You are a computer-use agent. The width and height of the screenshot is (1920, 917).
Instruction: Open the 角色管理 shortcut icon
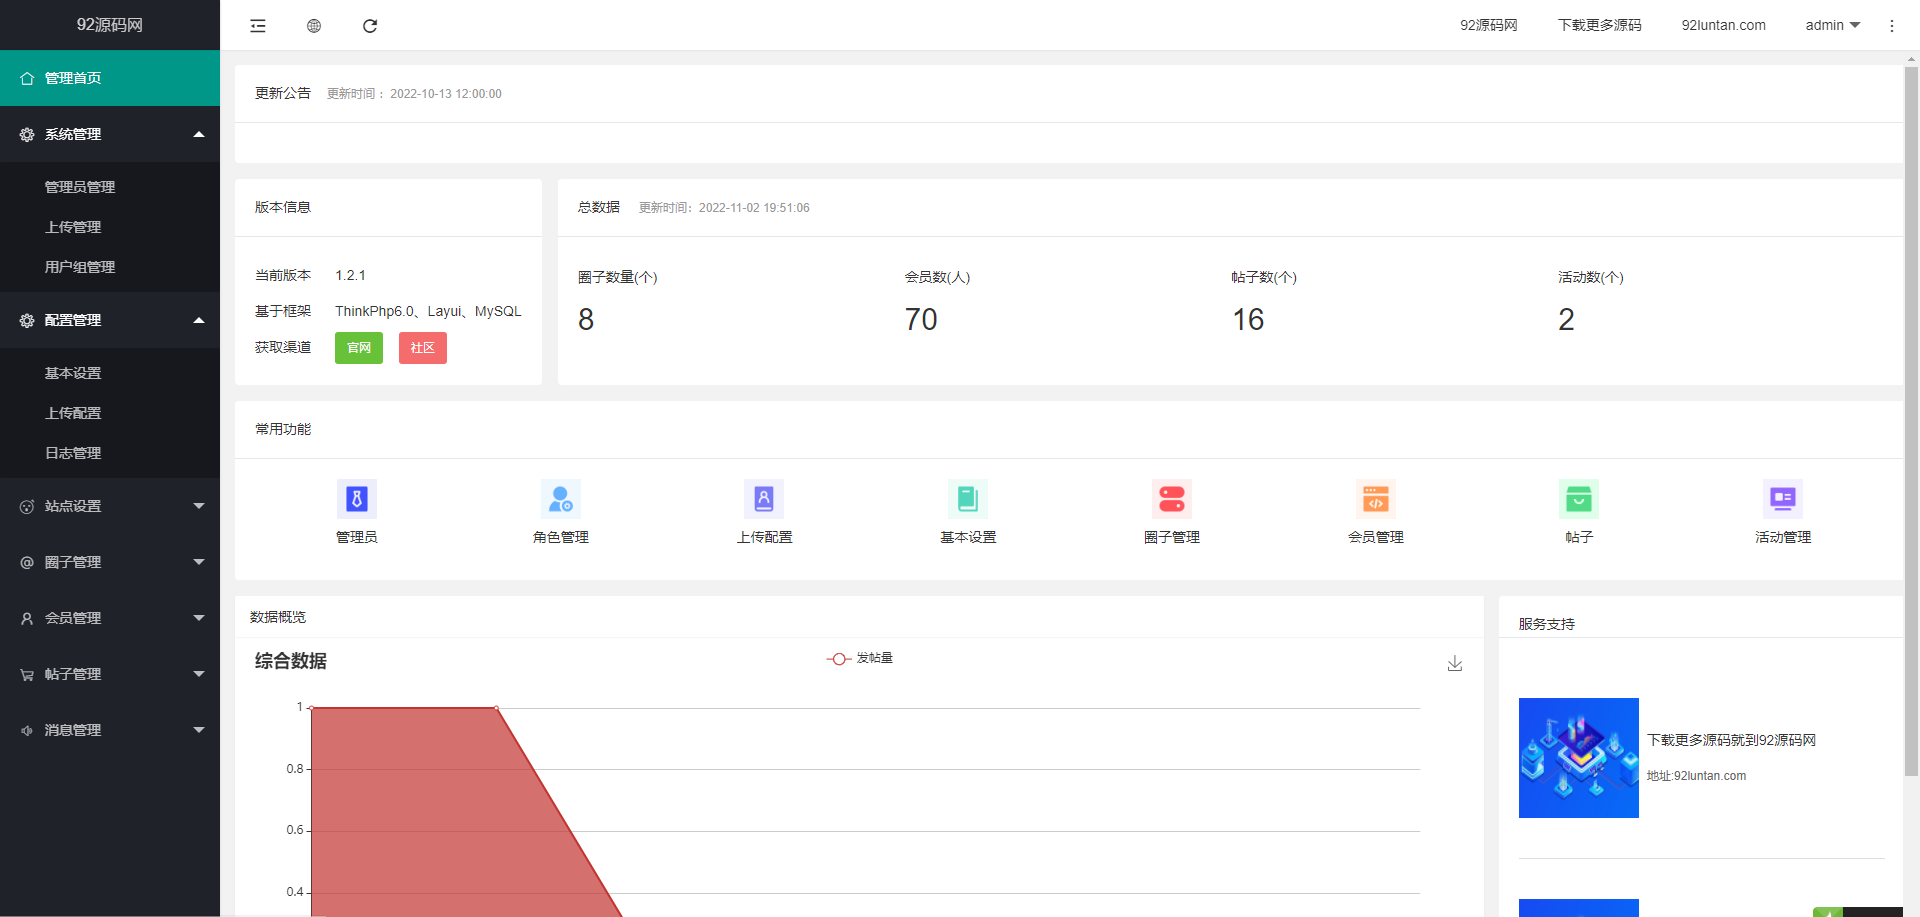(x=561, y=498)
